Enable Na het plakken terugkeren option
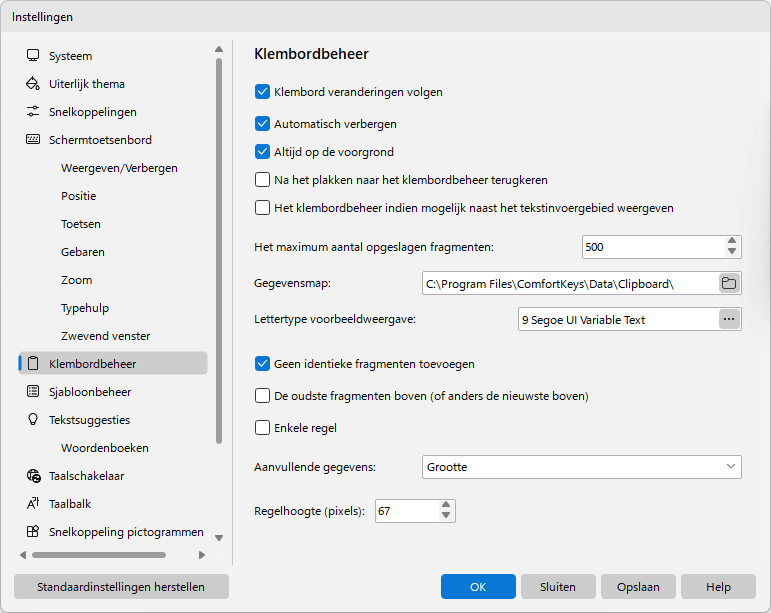 click(x=262, y=180)
